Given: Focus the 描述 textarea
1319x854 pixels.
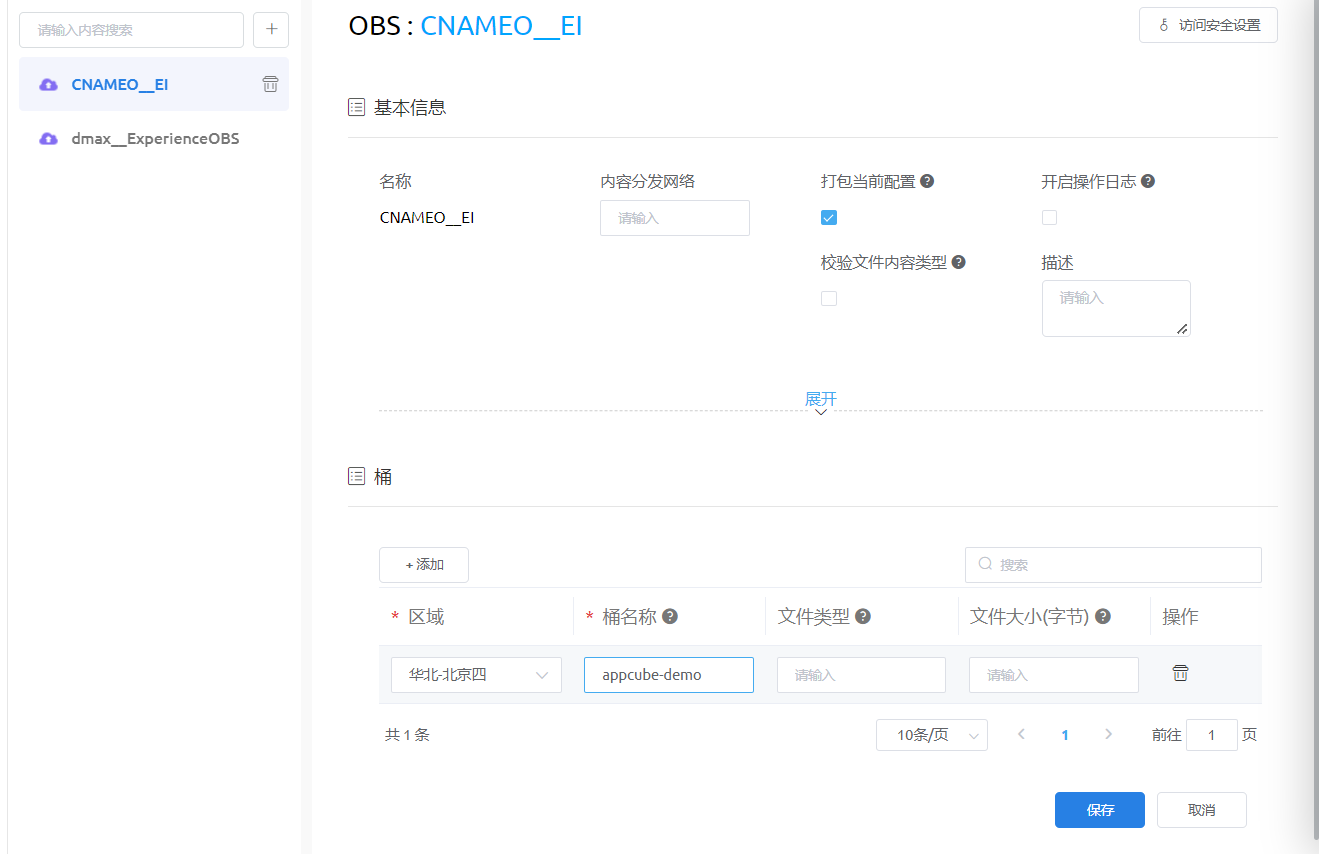Looking at the screenshot, I should tap(1116, 308).
